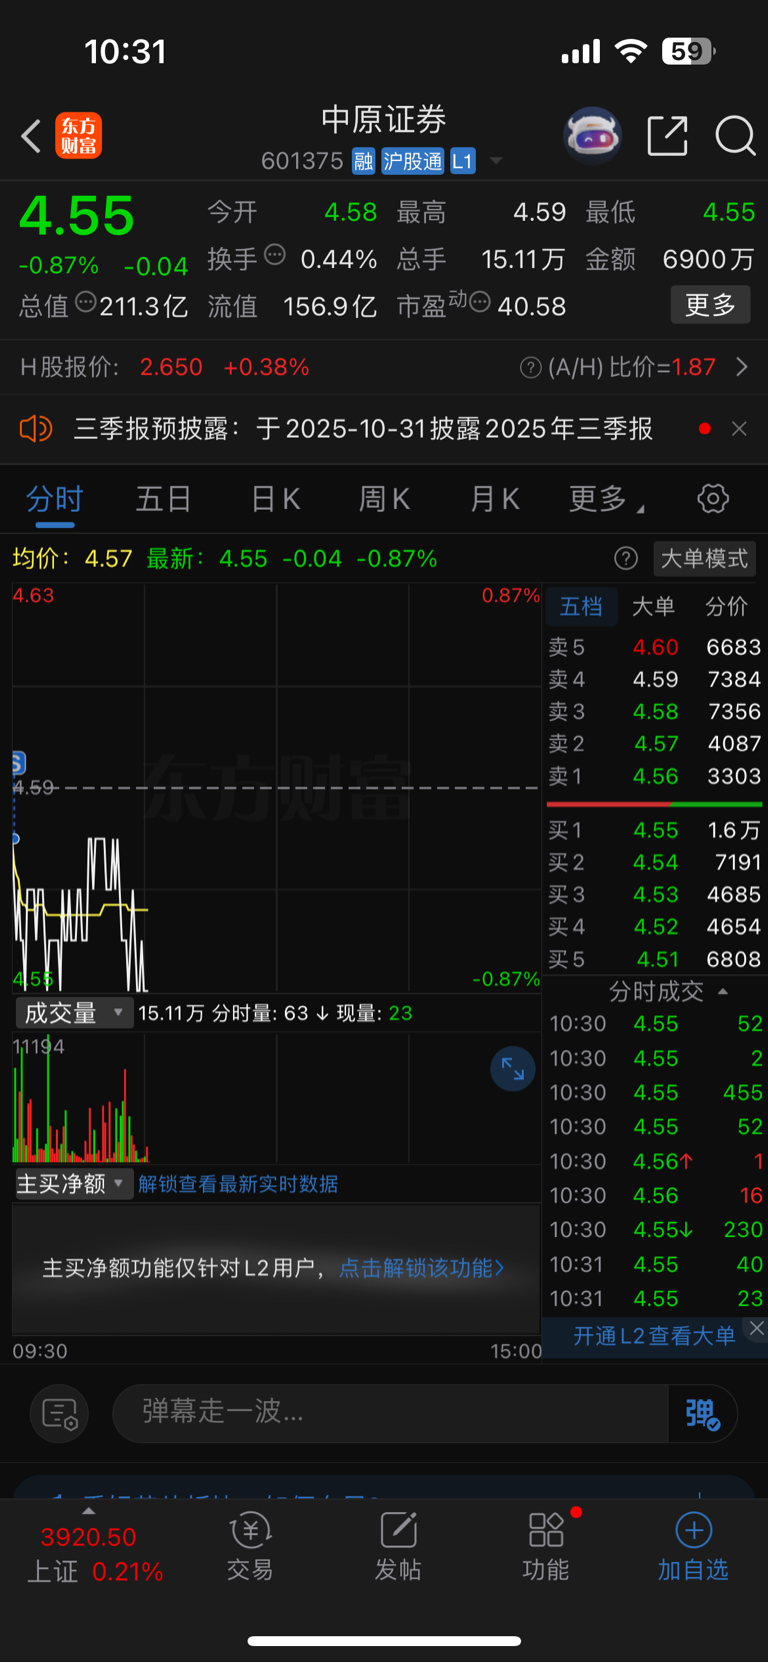Click the 更多 quote details button

tap(710, 305)
